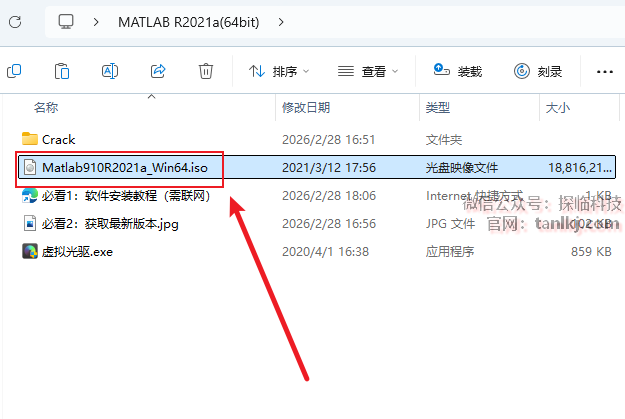This screenshot has height=419, width=625.
Task: Click the Delete trash icon
Action: pyautogui.click(x=206, y=71)
